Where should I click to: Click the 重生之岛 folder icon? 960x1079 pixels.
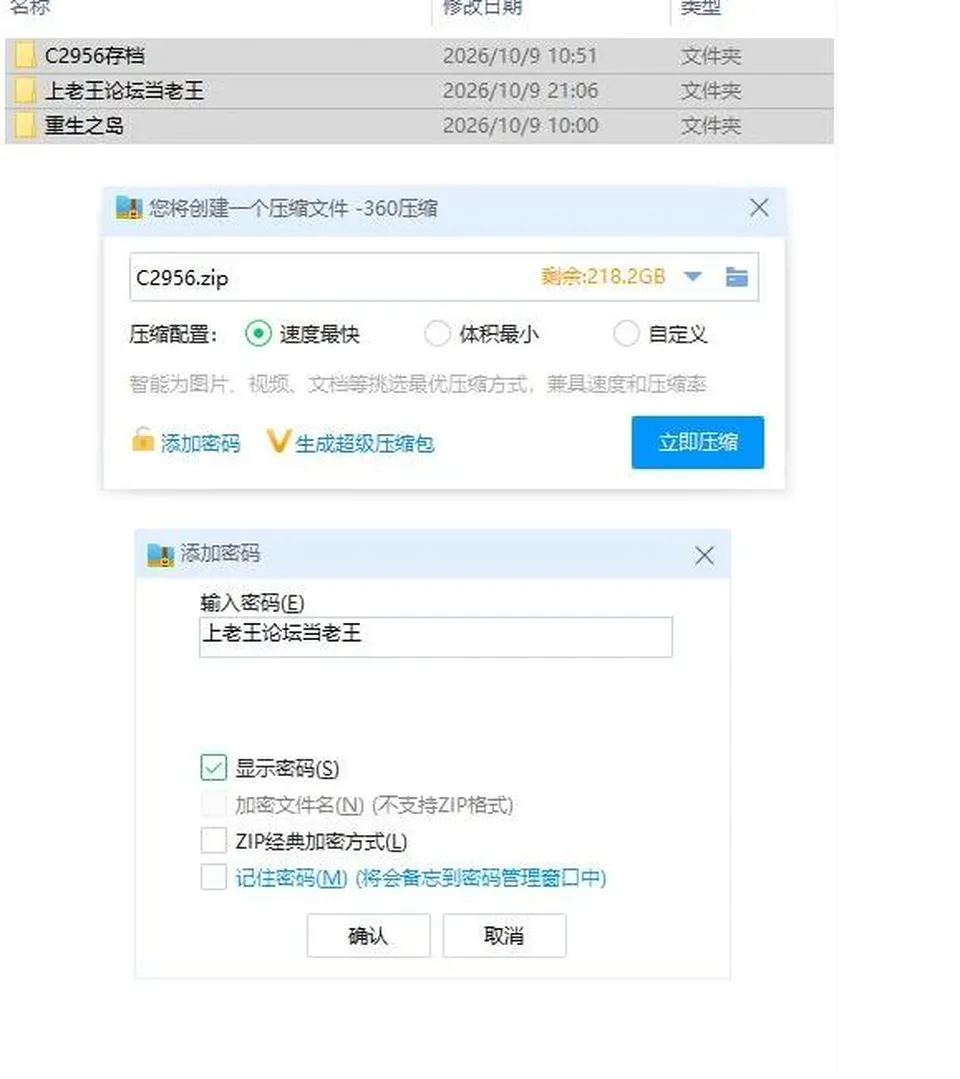coord(25,126)
